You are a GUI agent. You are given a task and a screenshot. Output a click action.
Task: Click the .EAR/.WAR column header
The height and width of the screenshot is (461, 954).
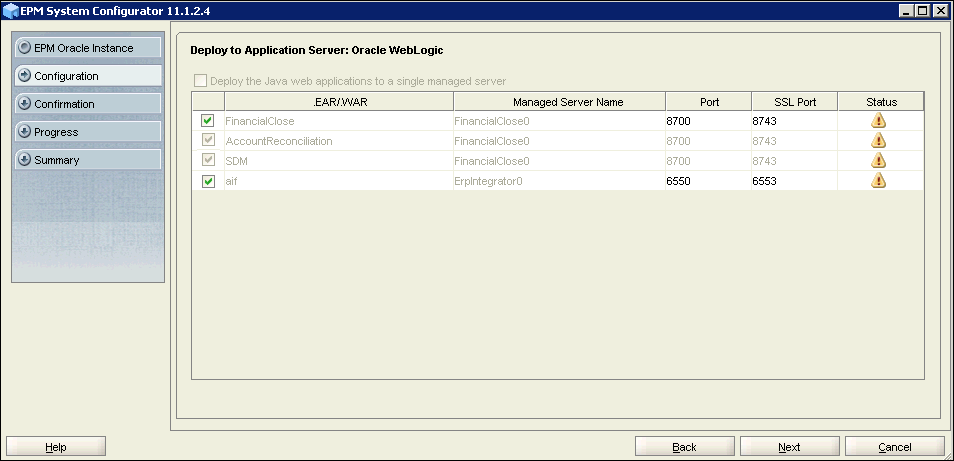click(339, 102)
